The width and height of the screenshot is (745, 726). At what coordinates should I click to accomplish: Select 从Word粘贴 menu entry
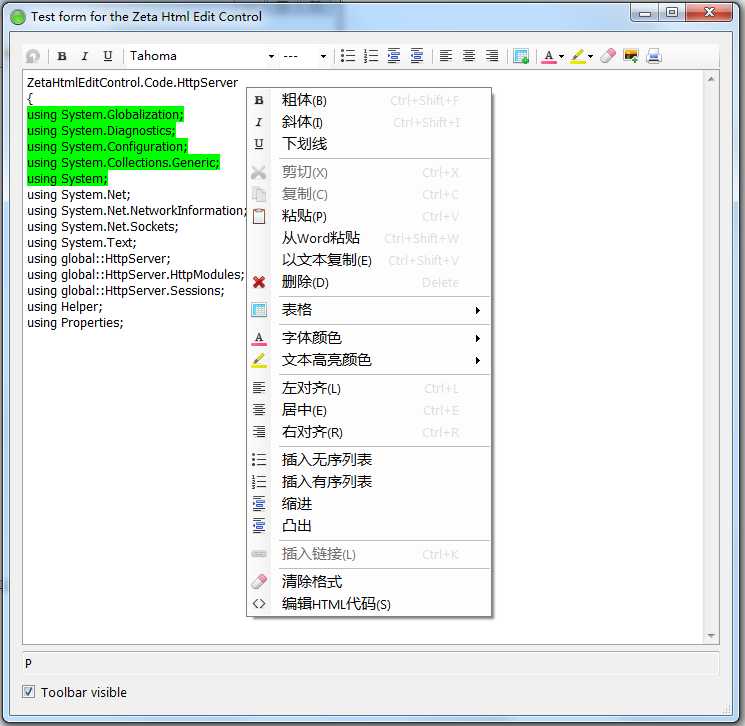(x=370, y=238)
